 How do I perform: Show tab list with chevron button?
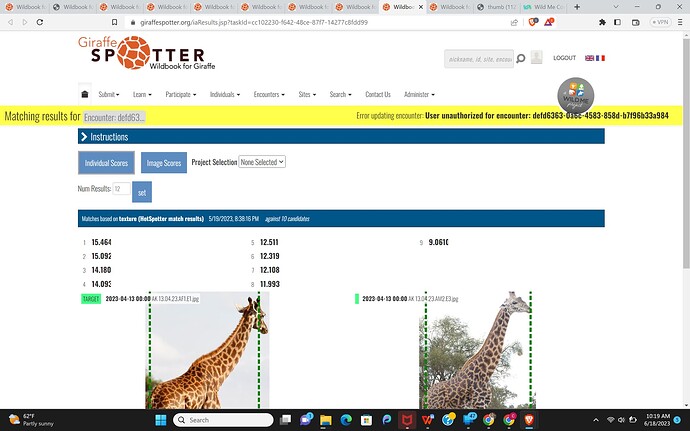(616, 7)
